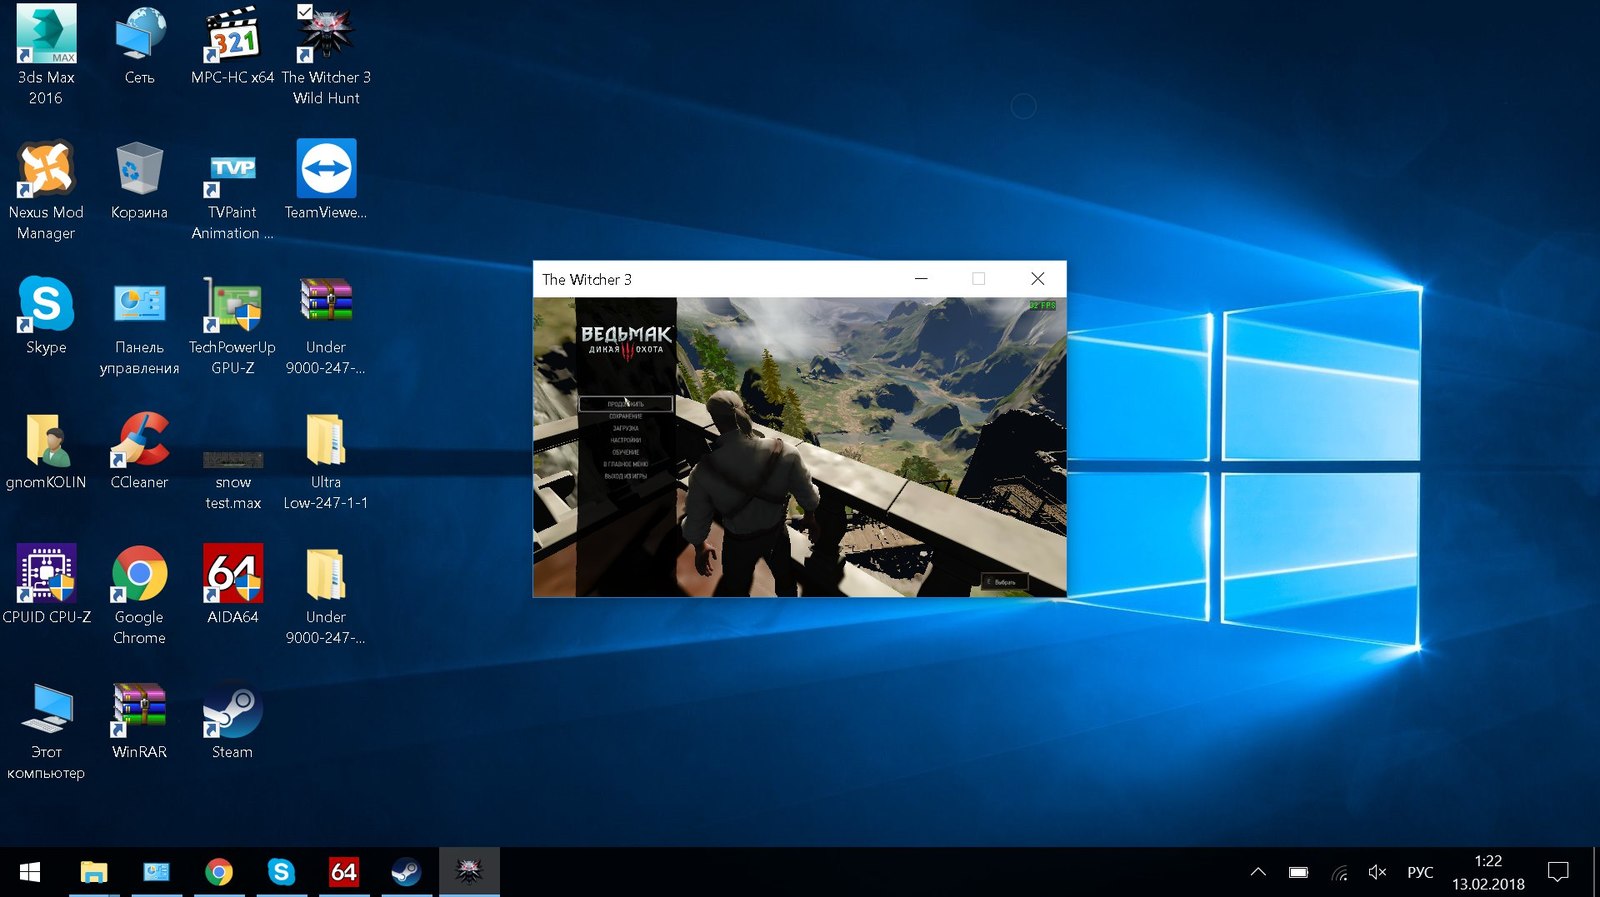Close The Witcher 3 window
The height and width of the screenshot is (897, 1600).
coord(1038,279)
